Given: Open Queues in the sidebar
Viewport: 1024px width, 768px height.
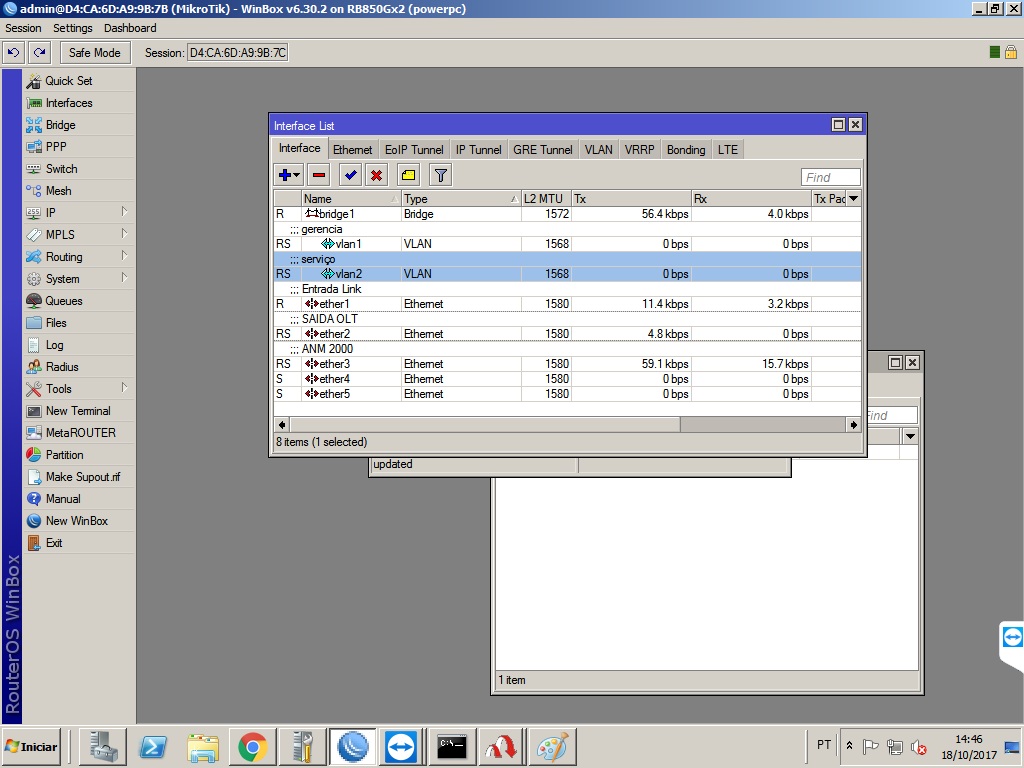Looking at the screenshot, I should [64, 301].
